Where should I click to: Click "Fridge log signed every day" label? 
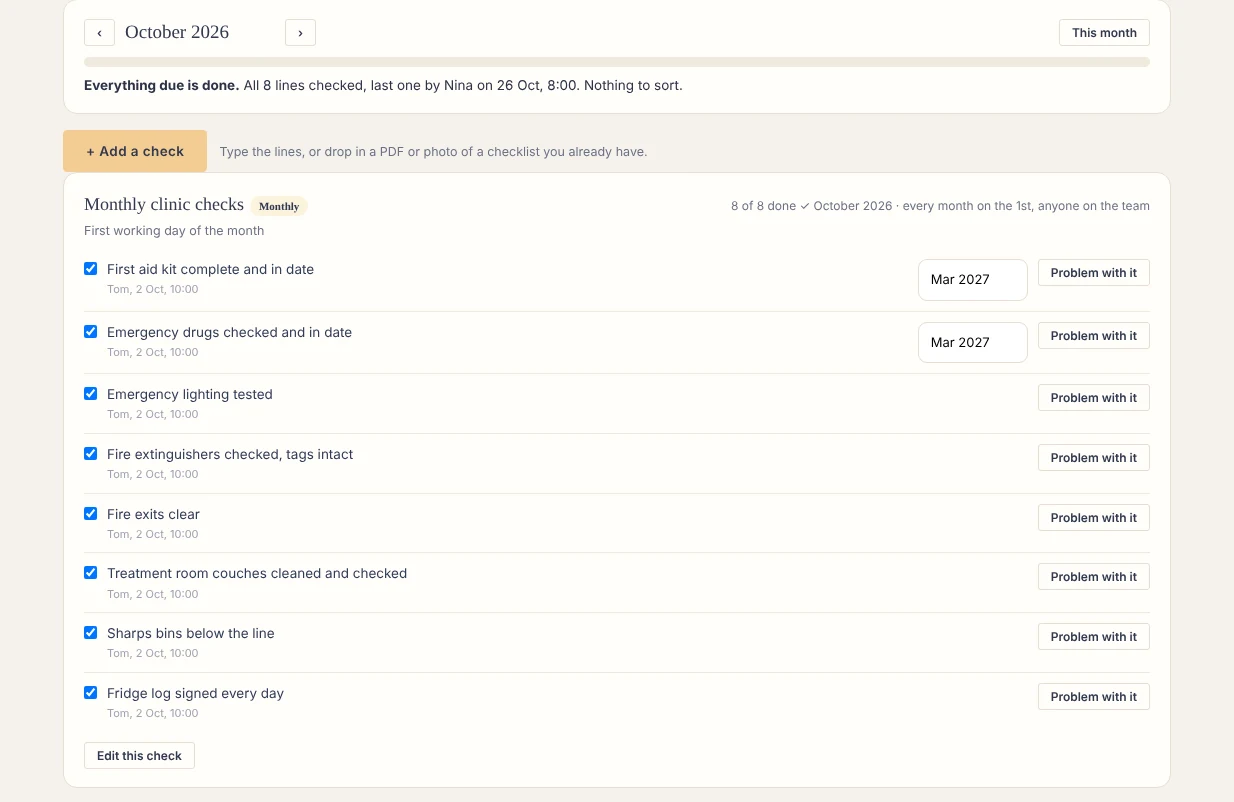[x=195, y=693]
